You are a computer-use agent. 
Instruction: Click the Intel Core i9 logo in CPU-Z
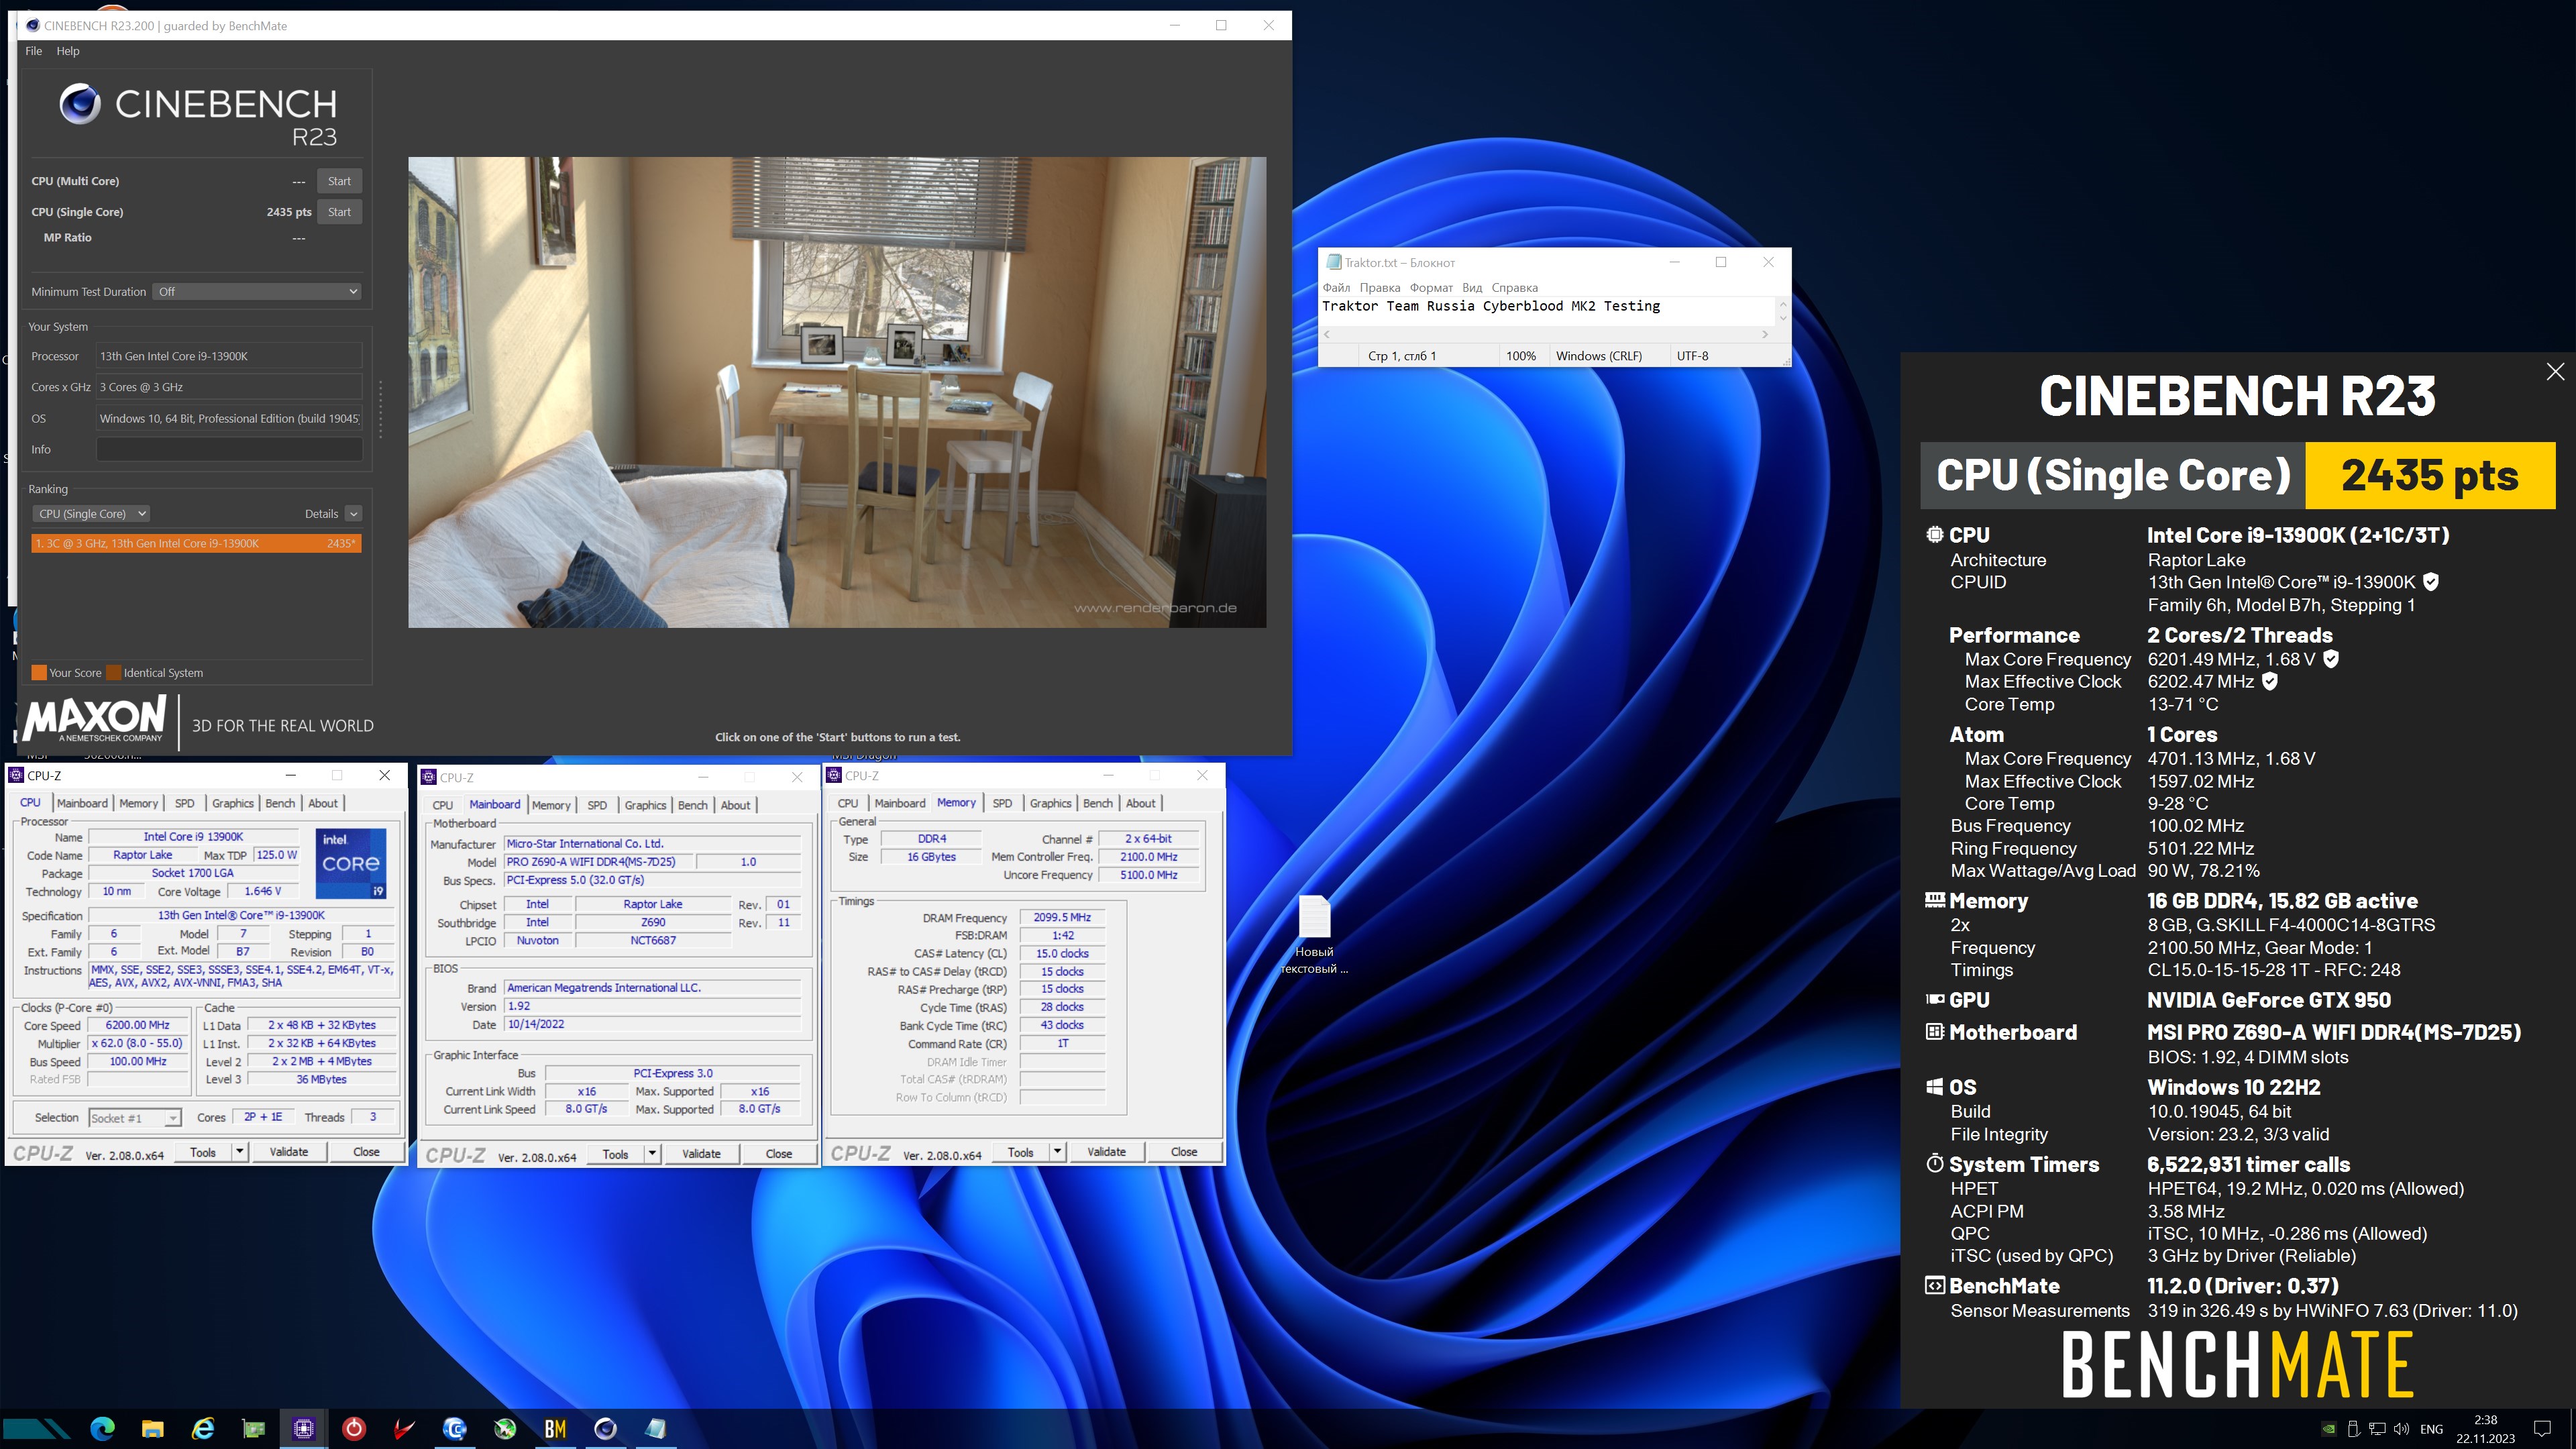click(x=351, y=863)
